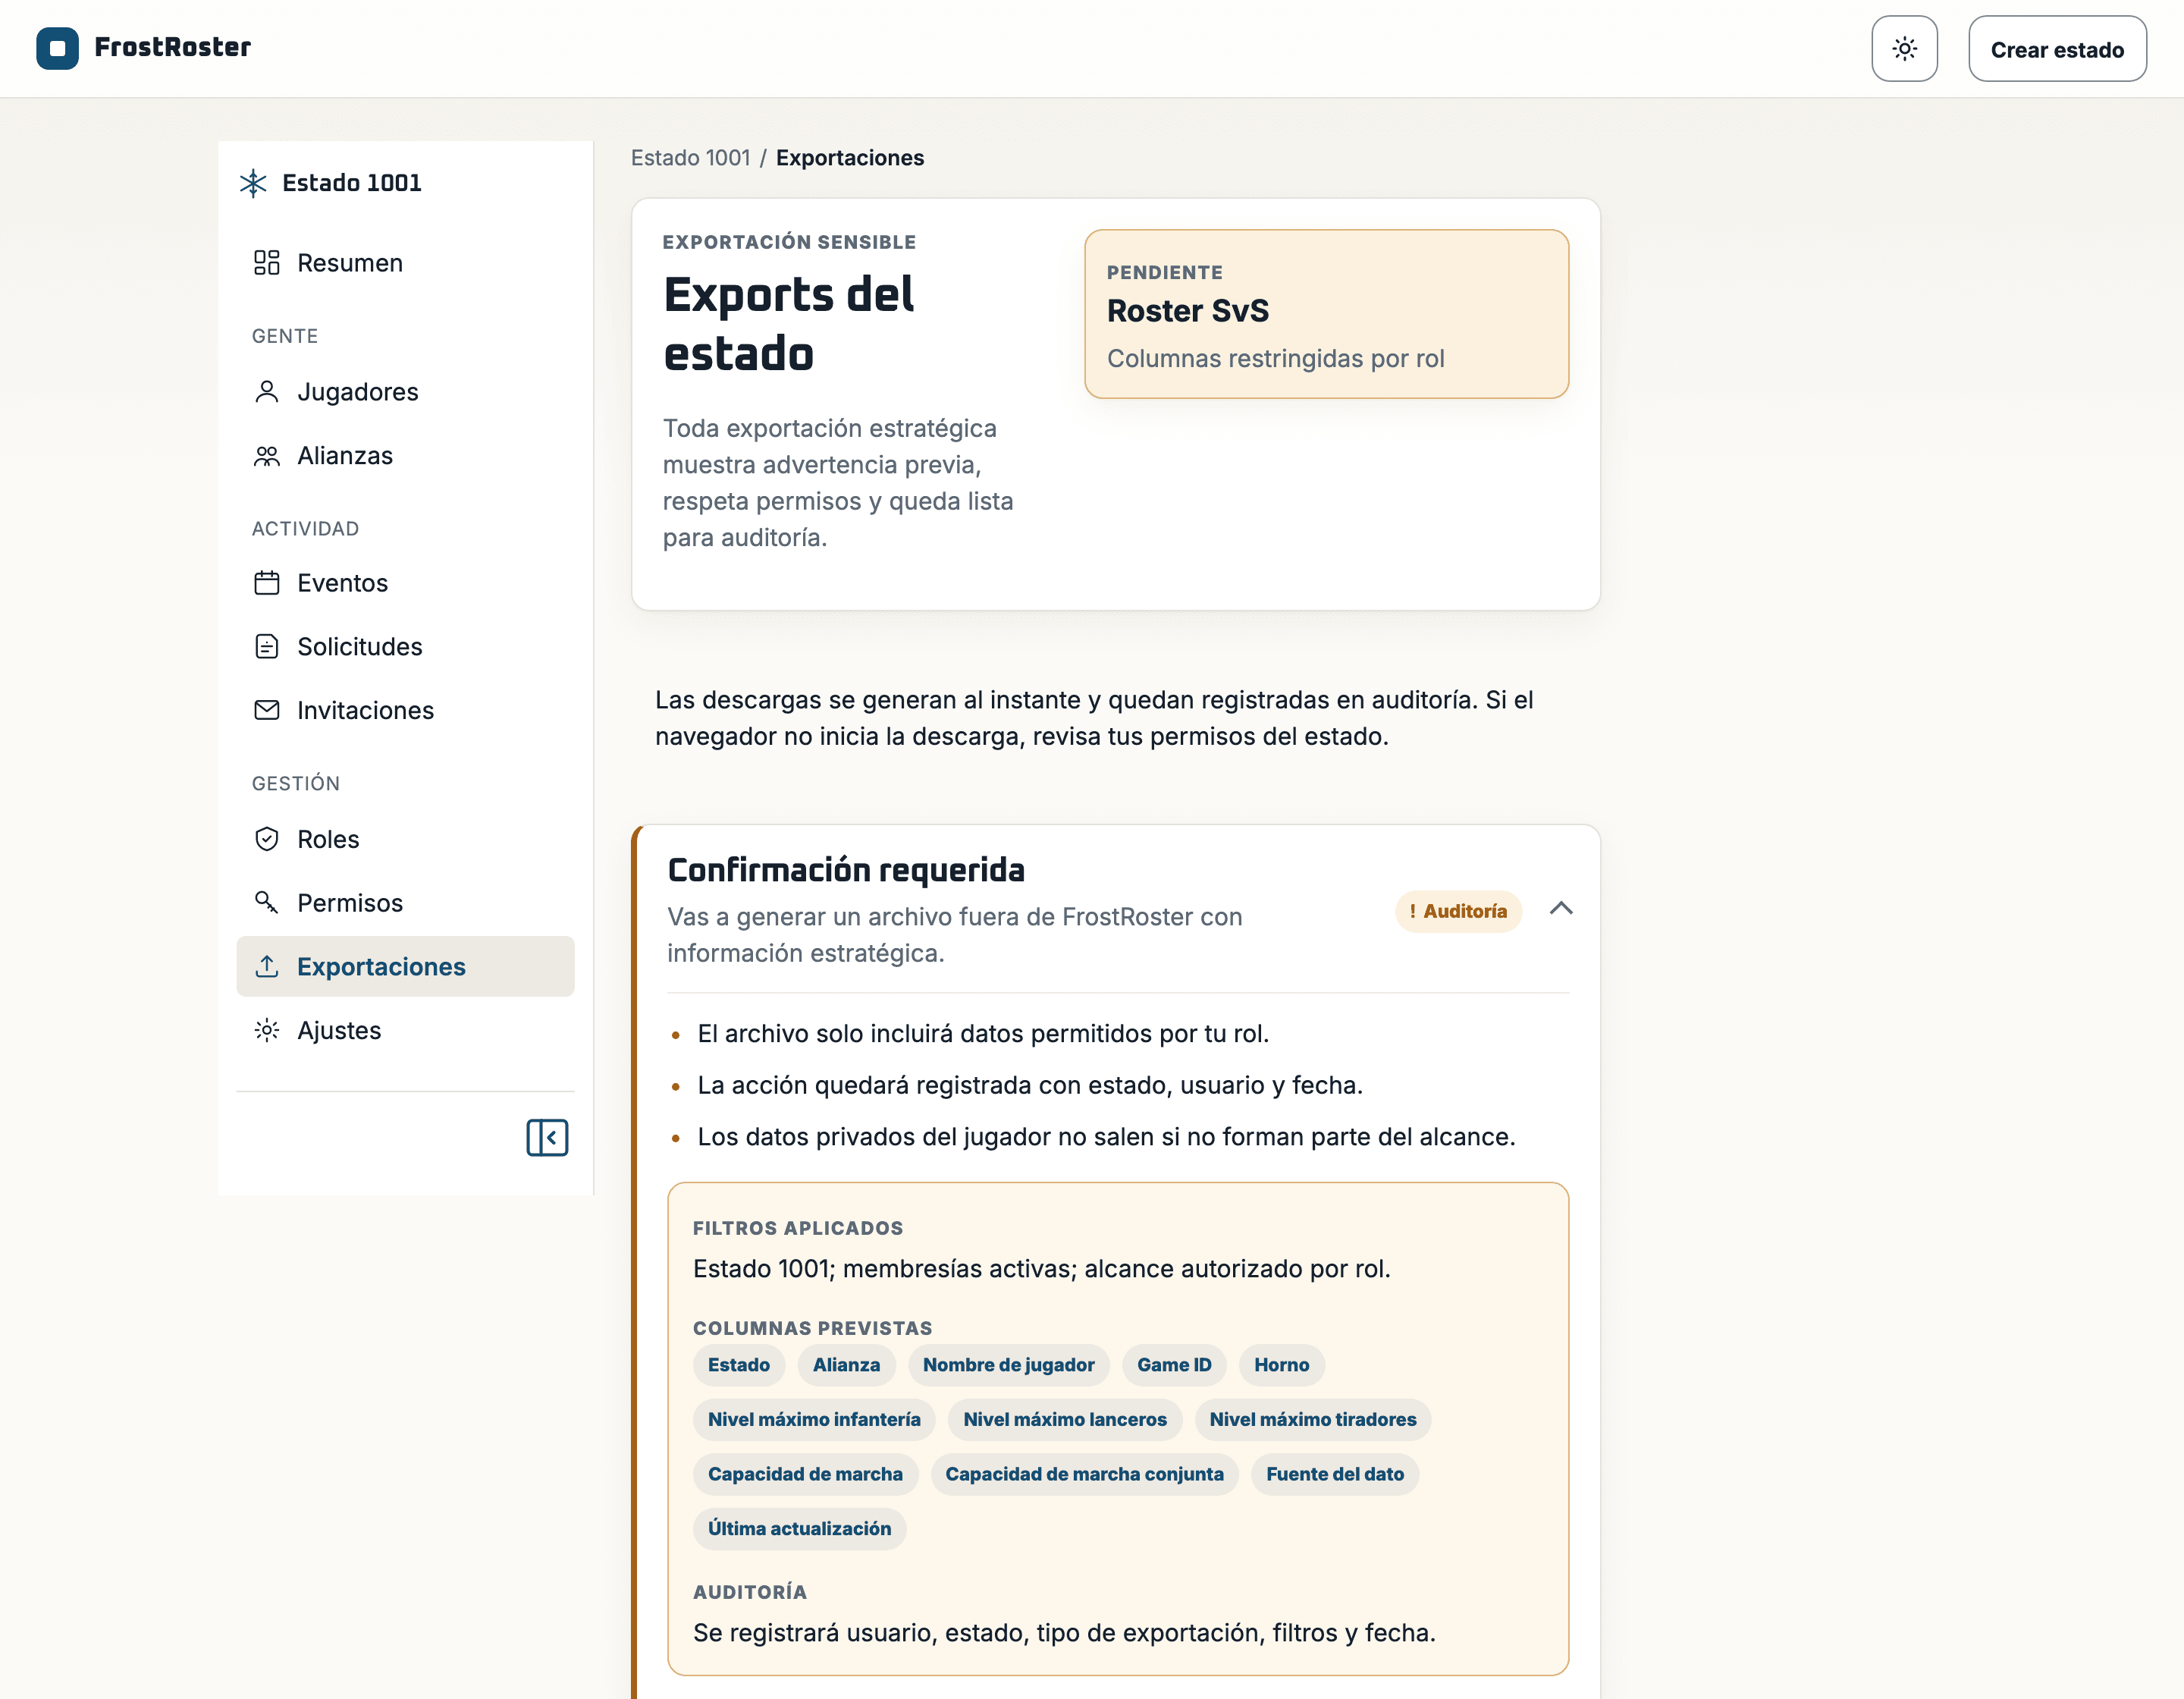2184x1699 pixels.
Task: Click the Game ID chip
Action: tap(1173, 1365)
